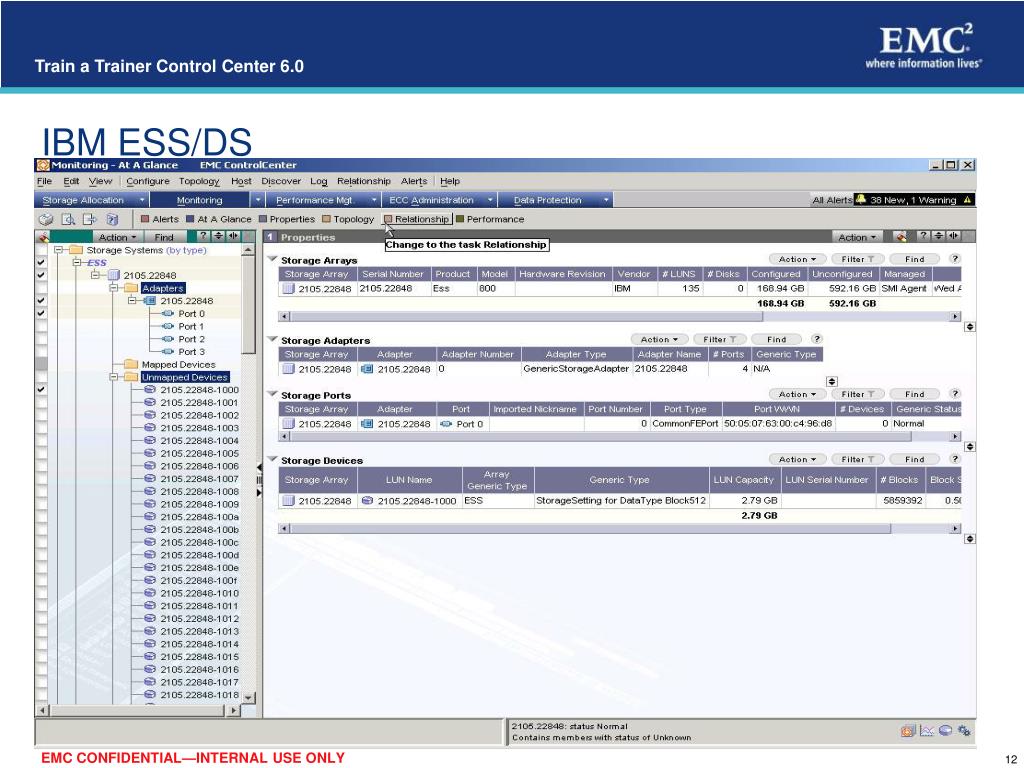Image resolution: width=1024 pixels, height=768 pixels.
Task: Click the first status bar icon at bottom right
Action: point(908,731)
